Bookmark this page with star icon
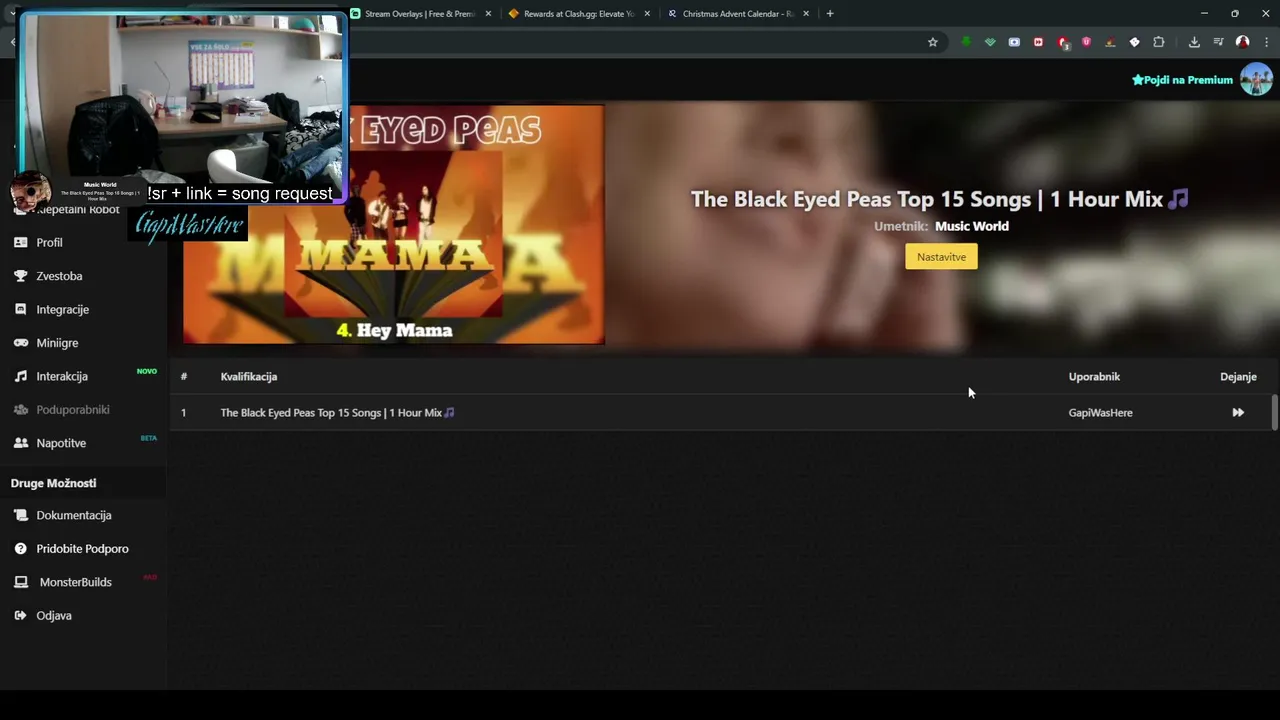 pos(933,42)
